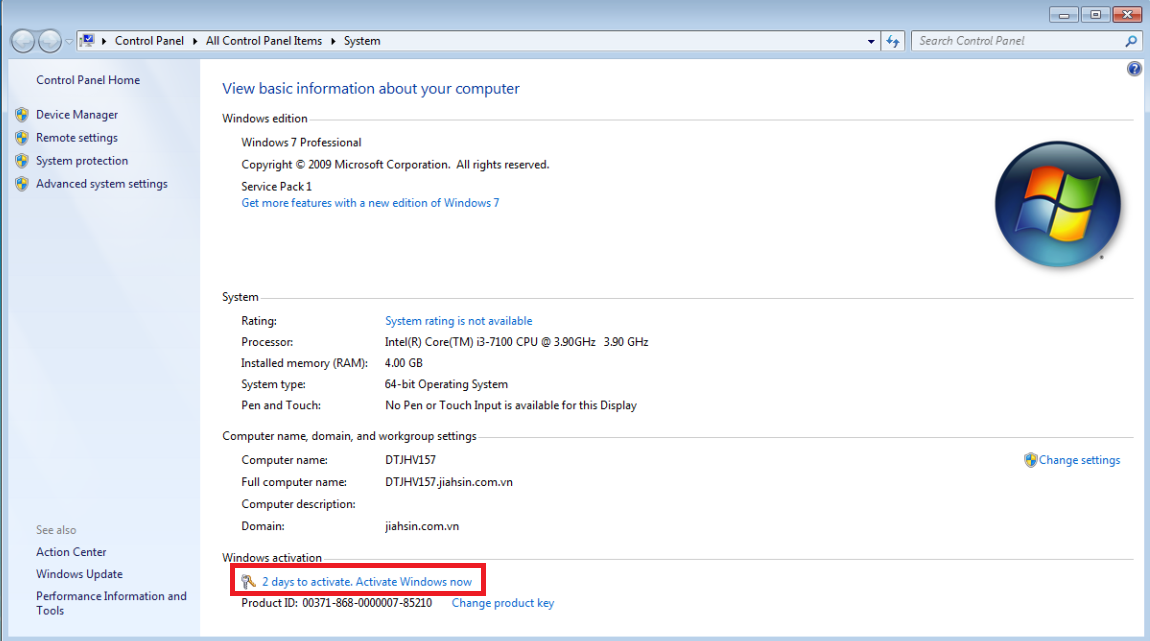Click the magnifying glass search icon
Screen dimensions: 1150x641
point(1132,41)
